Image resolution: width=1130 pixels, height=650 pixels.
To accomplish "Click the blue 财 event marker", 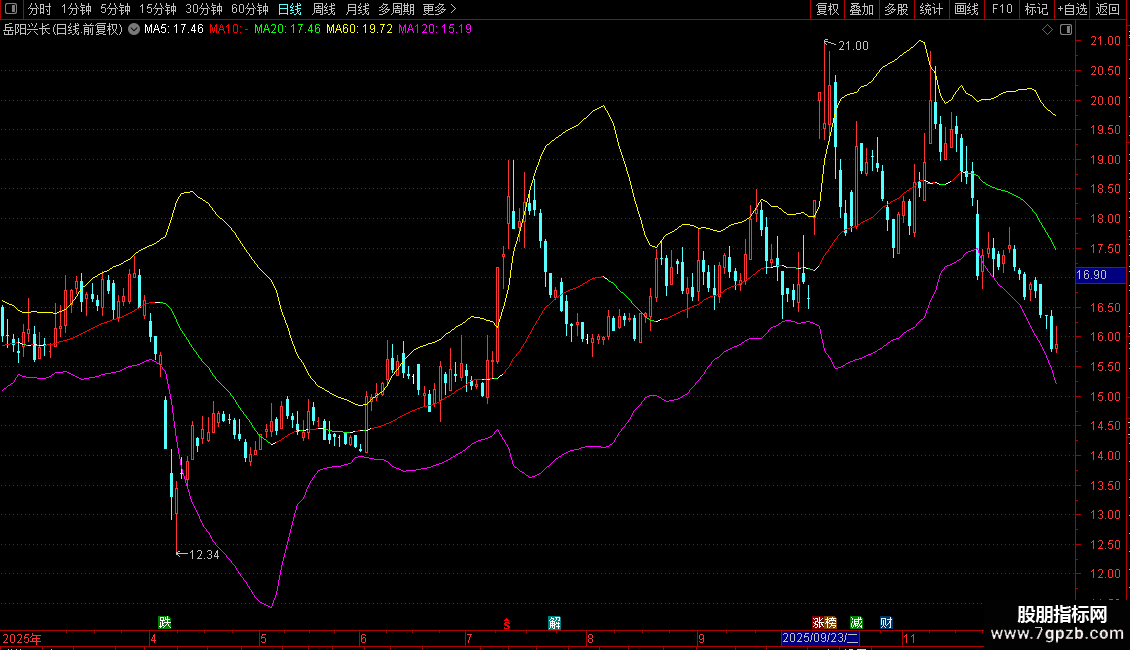I will click(886, 623).
